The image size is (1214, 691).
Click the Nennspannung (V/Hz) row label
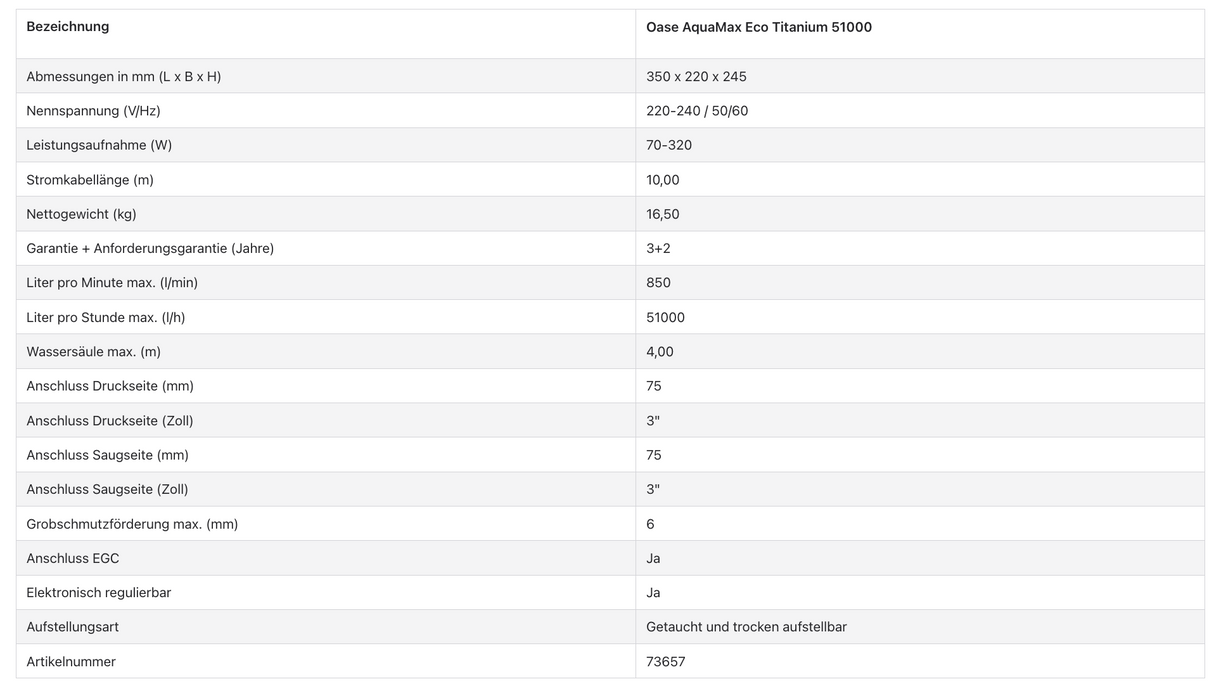coord(93,111)
